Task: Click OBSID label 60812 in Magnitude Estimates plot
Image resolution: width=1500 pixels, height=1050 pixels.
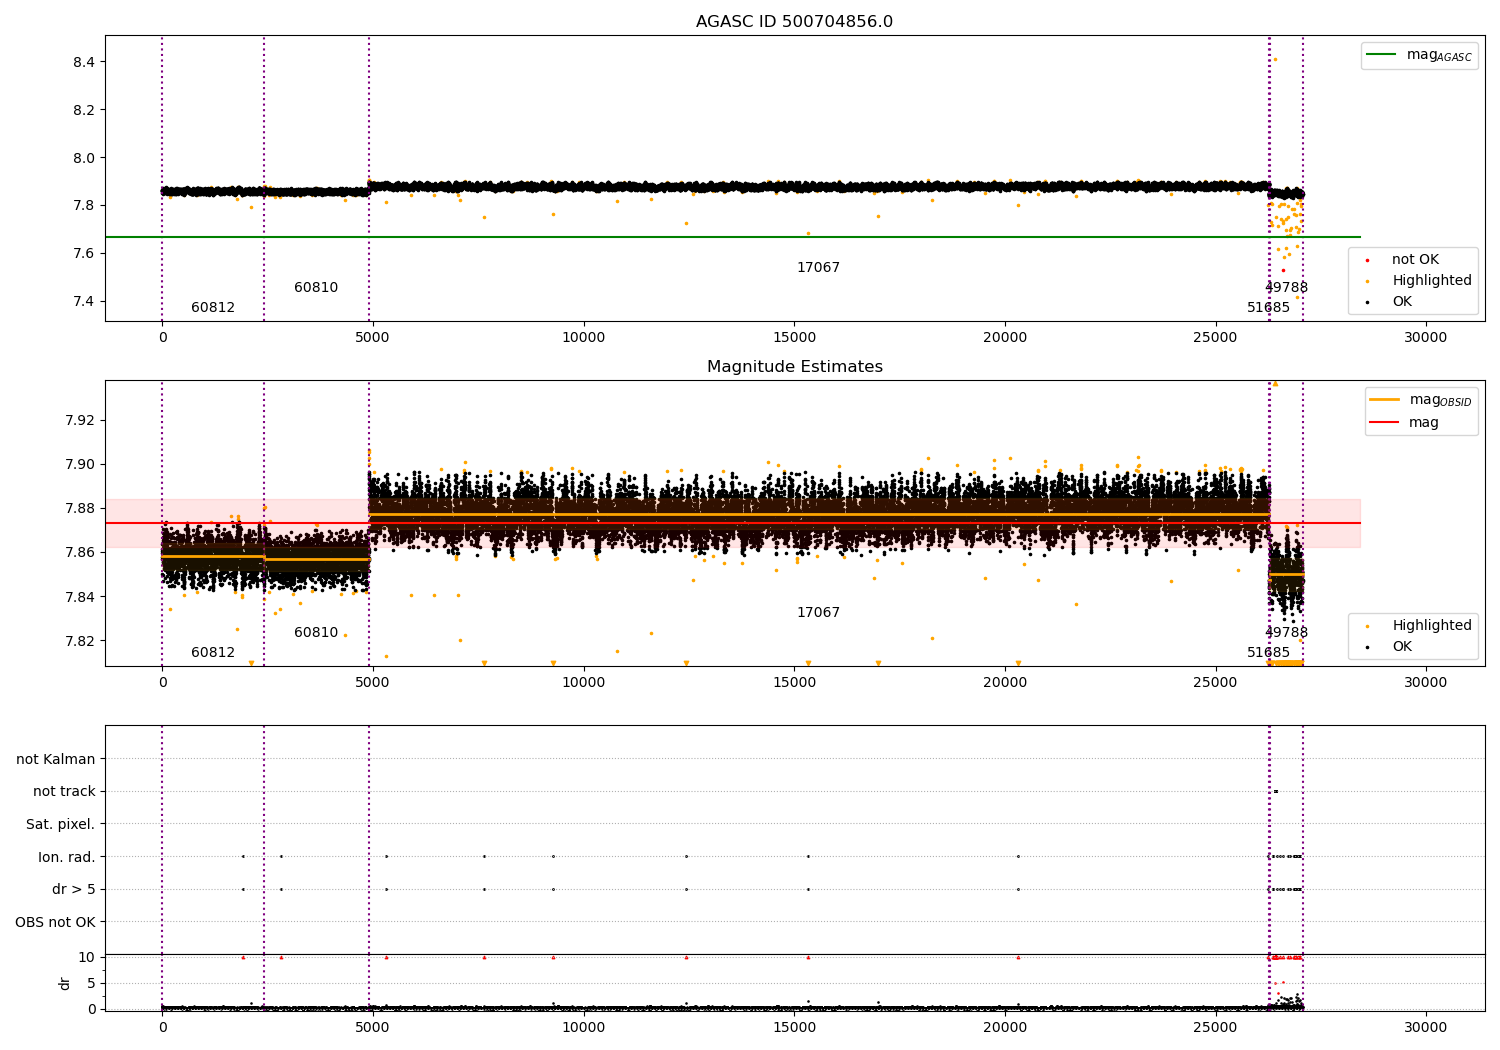Action: 213,653
